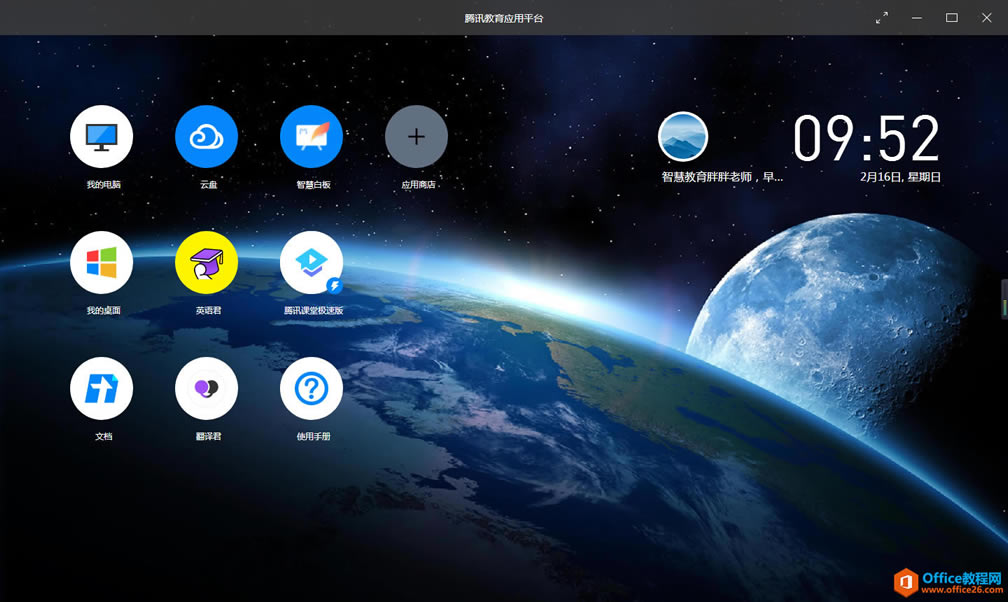Minimize the 腾讯教育应用平台 window
The width and height of the screenshot is (1008, 602).
point(916,18)
